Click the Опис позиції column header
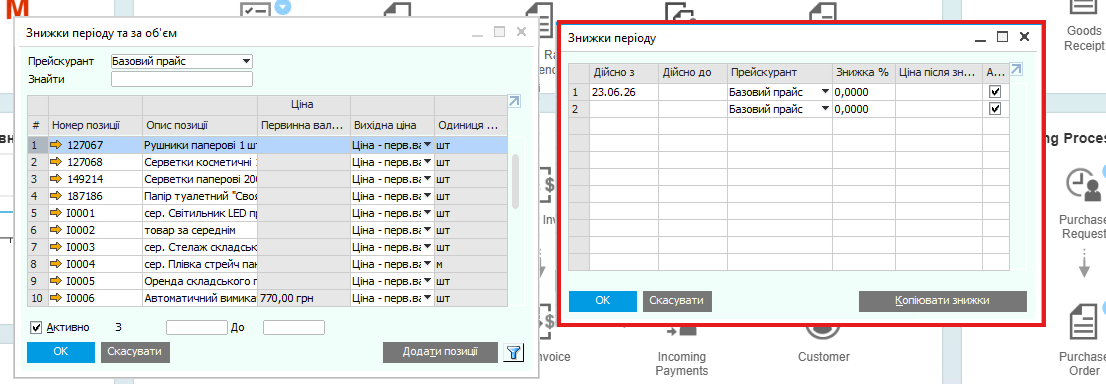The image size is (1106, 385). 200,125
